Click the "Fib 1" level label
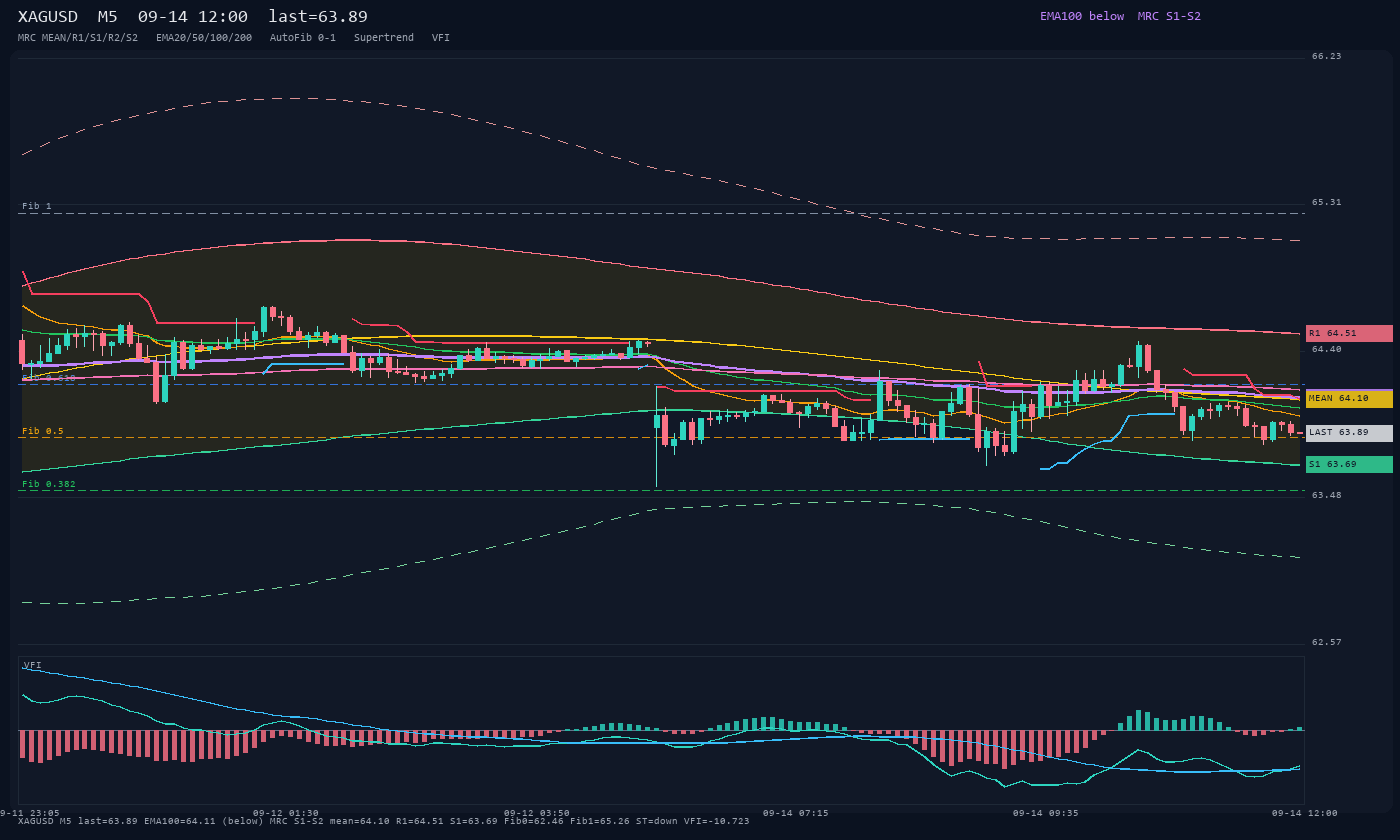Viewport: 1400px width, 840px height. (x=37, y=206)
